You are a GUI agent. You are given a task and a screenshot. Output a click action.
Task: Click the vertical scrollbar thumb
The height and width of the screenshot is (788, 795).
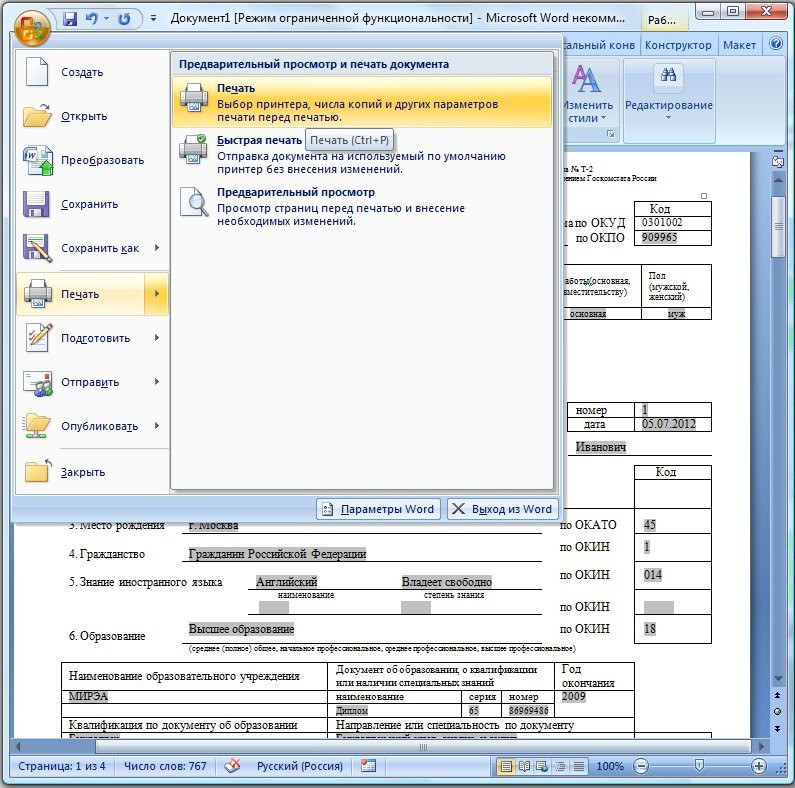[x=778, y=227]
